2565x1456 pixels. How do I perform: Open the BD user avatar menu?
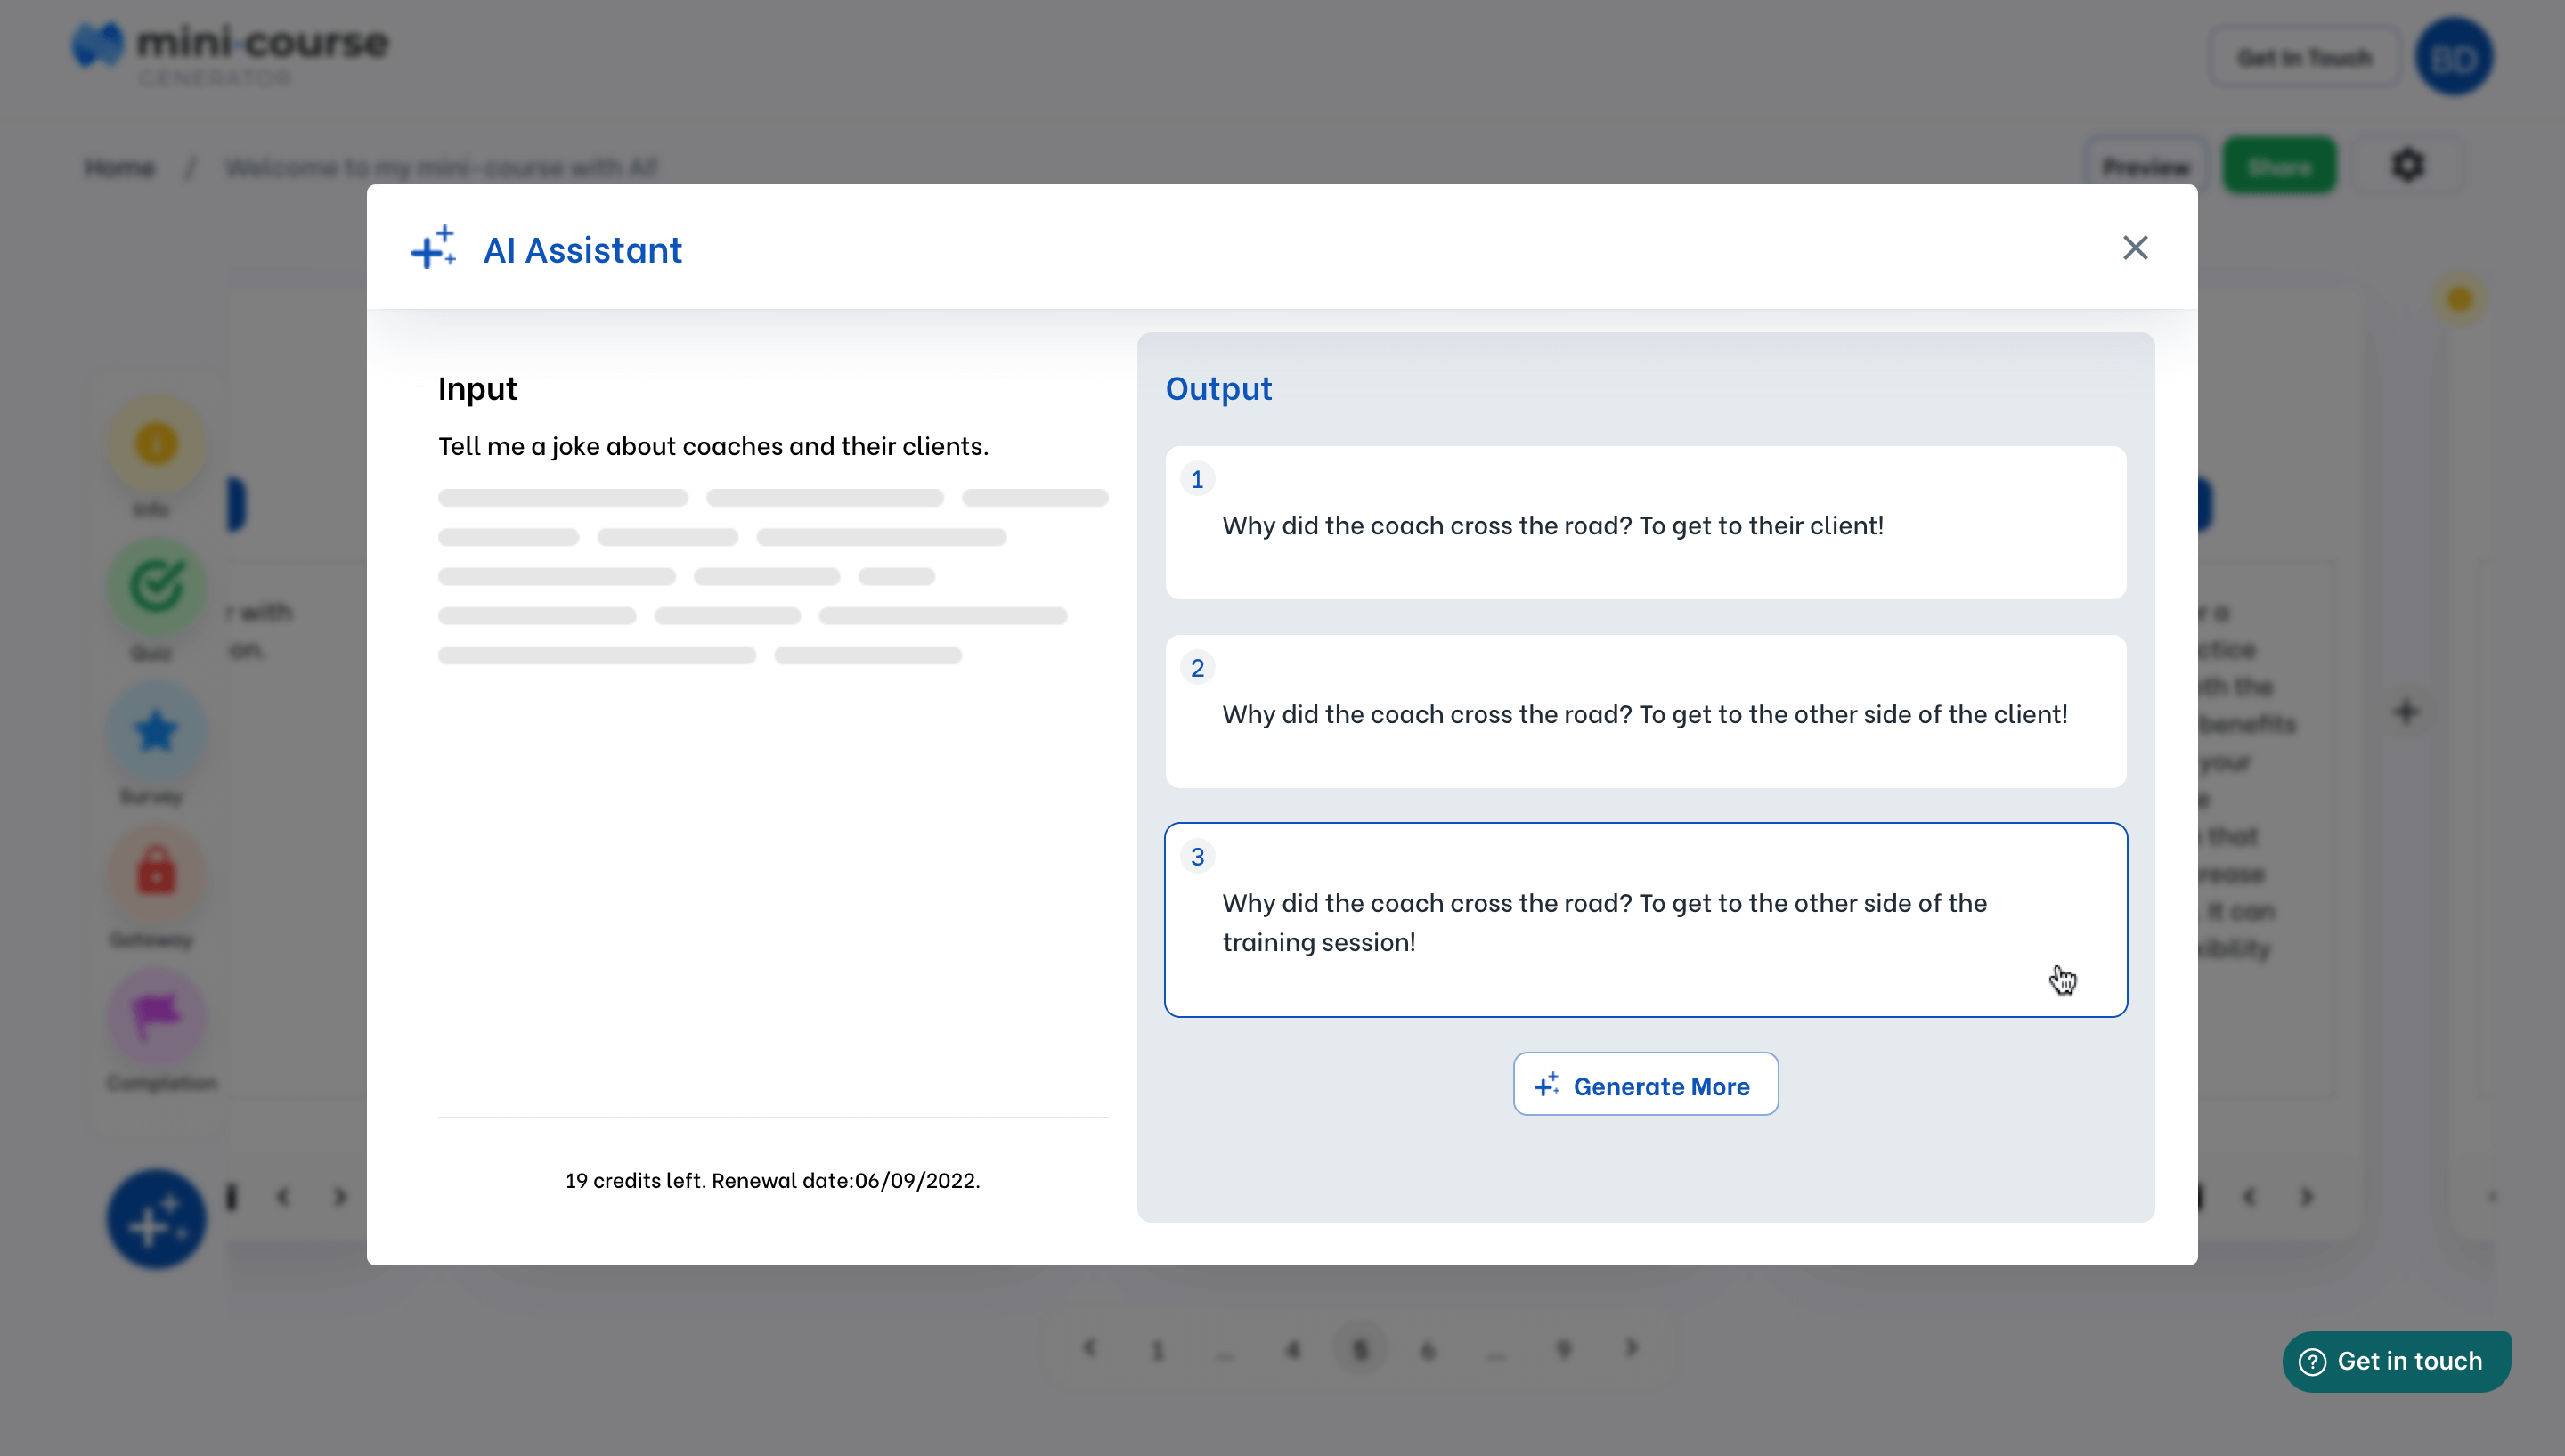[2454, 58]
